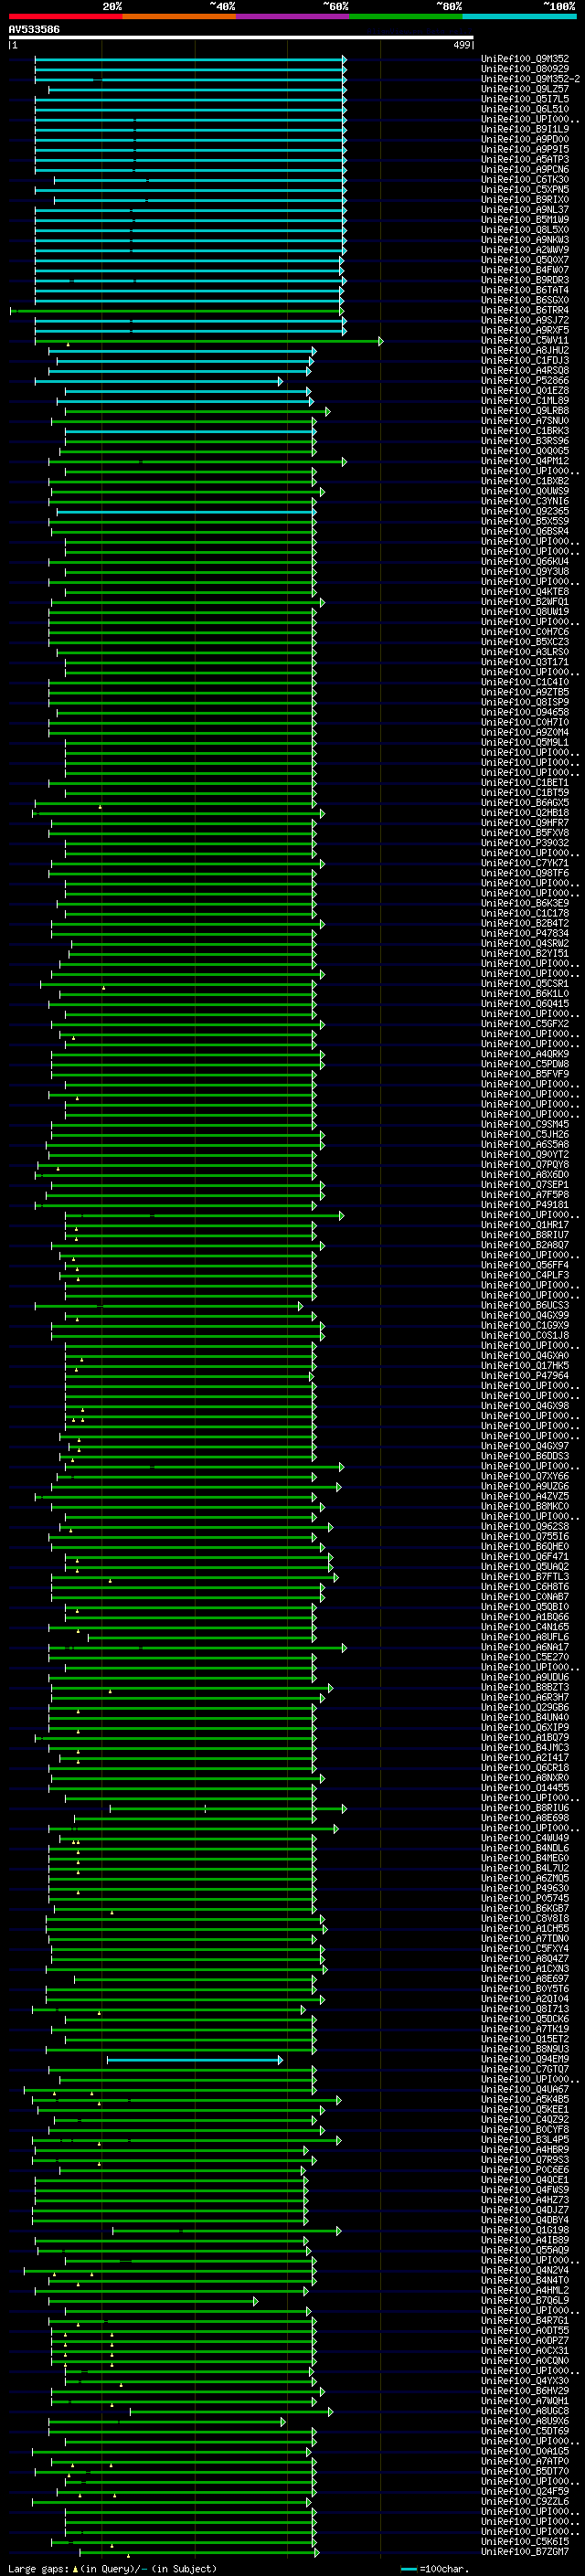This screenshot has width=585, height=2576.
Task: Select the UniRef100_Q6L510 label
Action: pyautogui.click(x=525, y=109)
